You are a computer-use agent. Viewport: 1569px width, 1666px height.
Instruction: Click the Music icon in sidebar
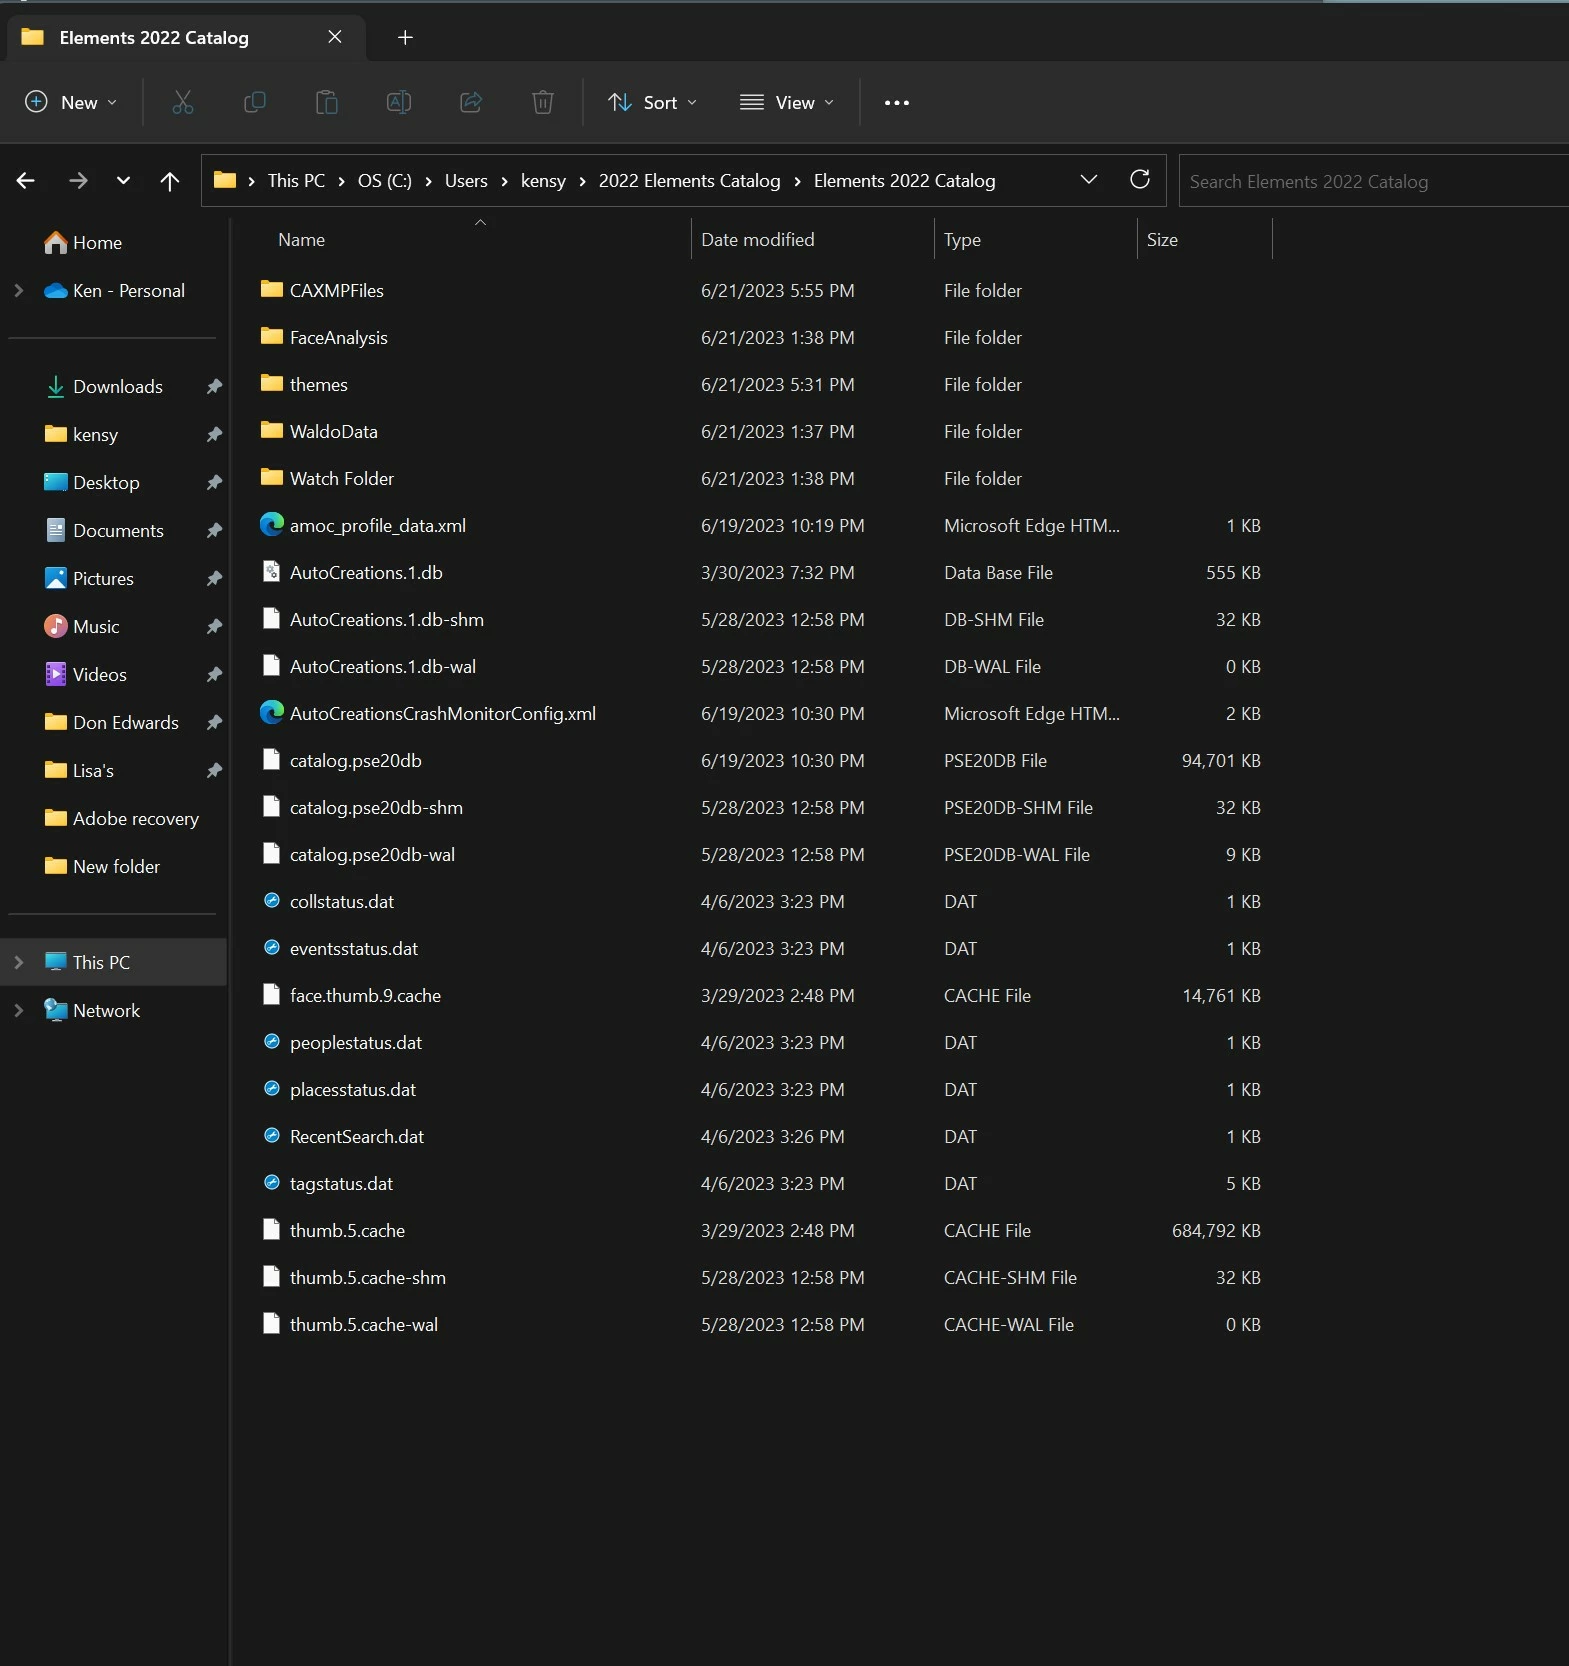click(x=56, y=626)
